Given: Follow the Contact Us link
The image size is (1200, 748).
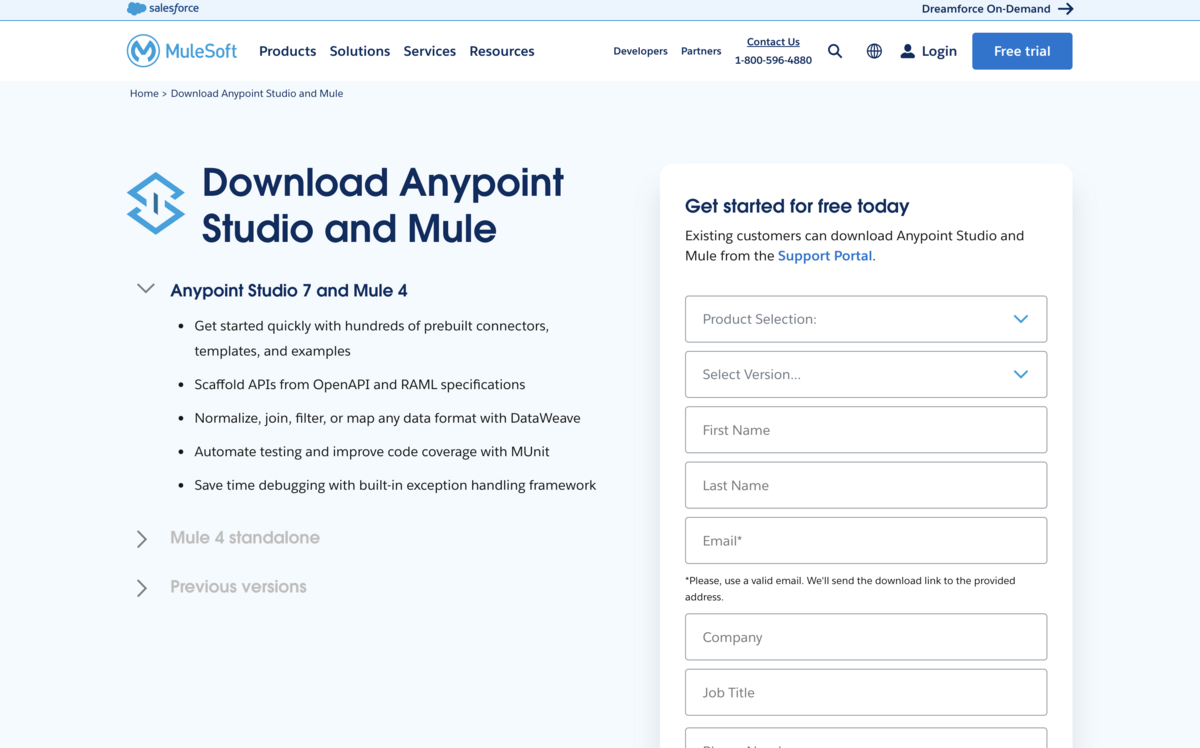Looking at the screenshot, I should tap(773, 41).
